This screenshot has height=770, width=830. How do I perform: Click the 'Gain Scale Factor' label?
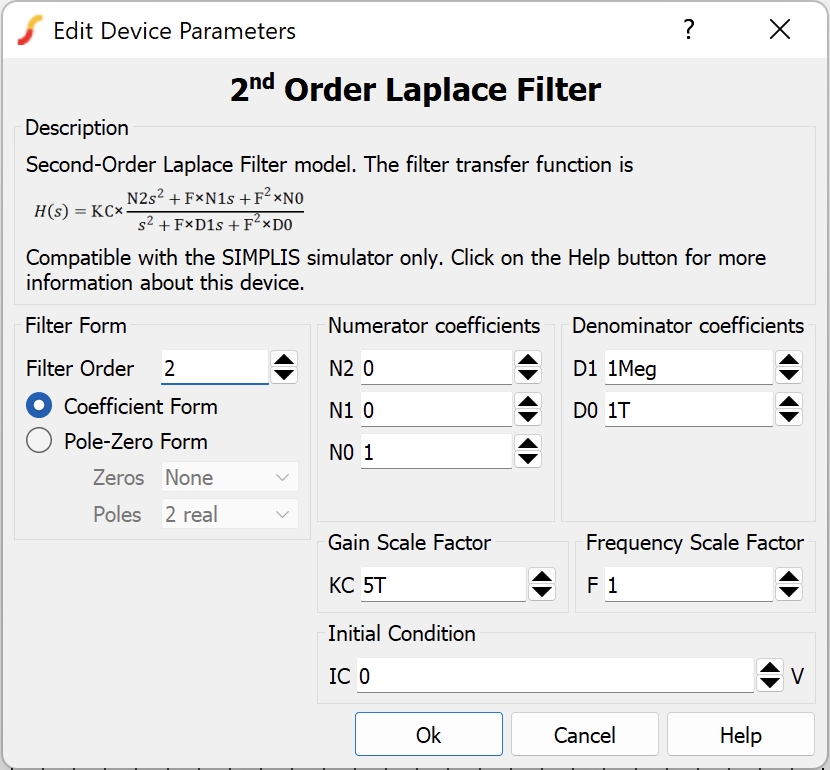(x=409, y=542)
